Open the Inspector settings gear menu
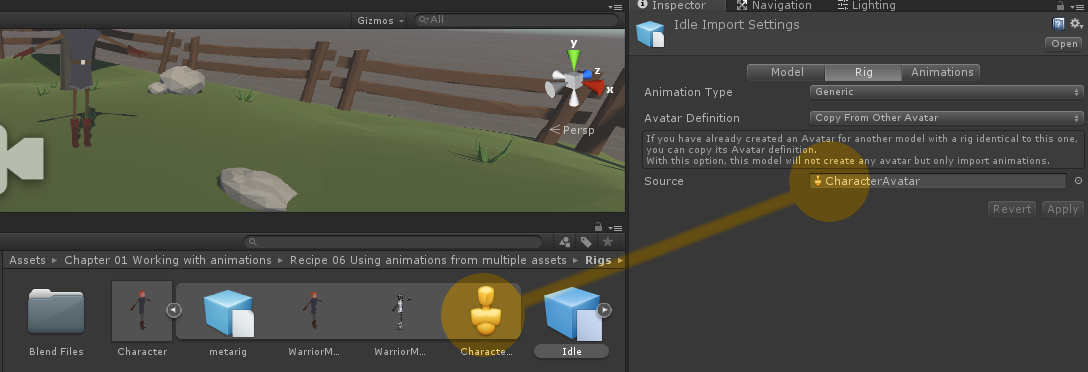The height and width of the screenshot is (372, 1088). [1076, 24]
